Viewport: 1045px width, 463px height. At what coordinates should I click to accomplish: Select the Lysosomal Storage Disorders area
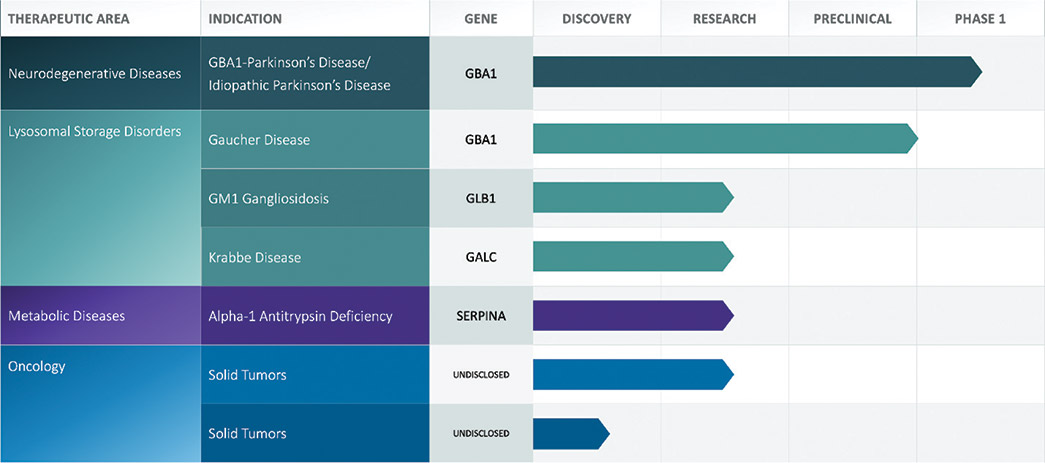95,132
